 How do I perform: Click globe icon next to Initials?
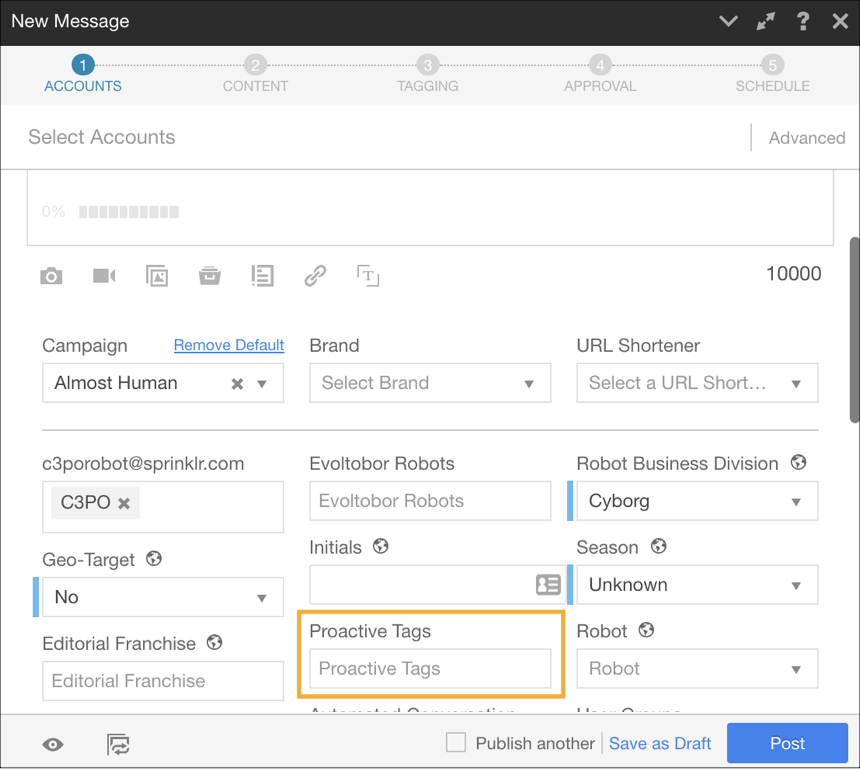pyautogui.click(x=381, y=546)
